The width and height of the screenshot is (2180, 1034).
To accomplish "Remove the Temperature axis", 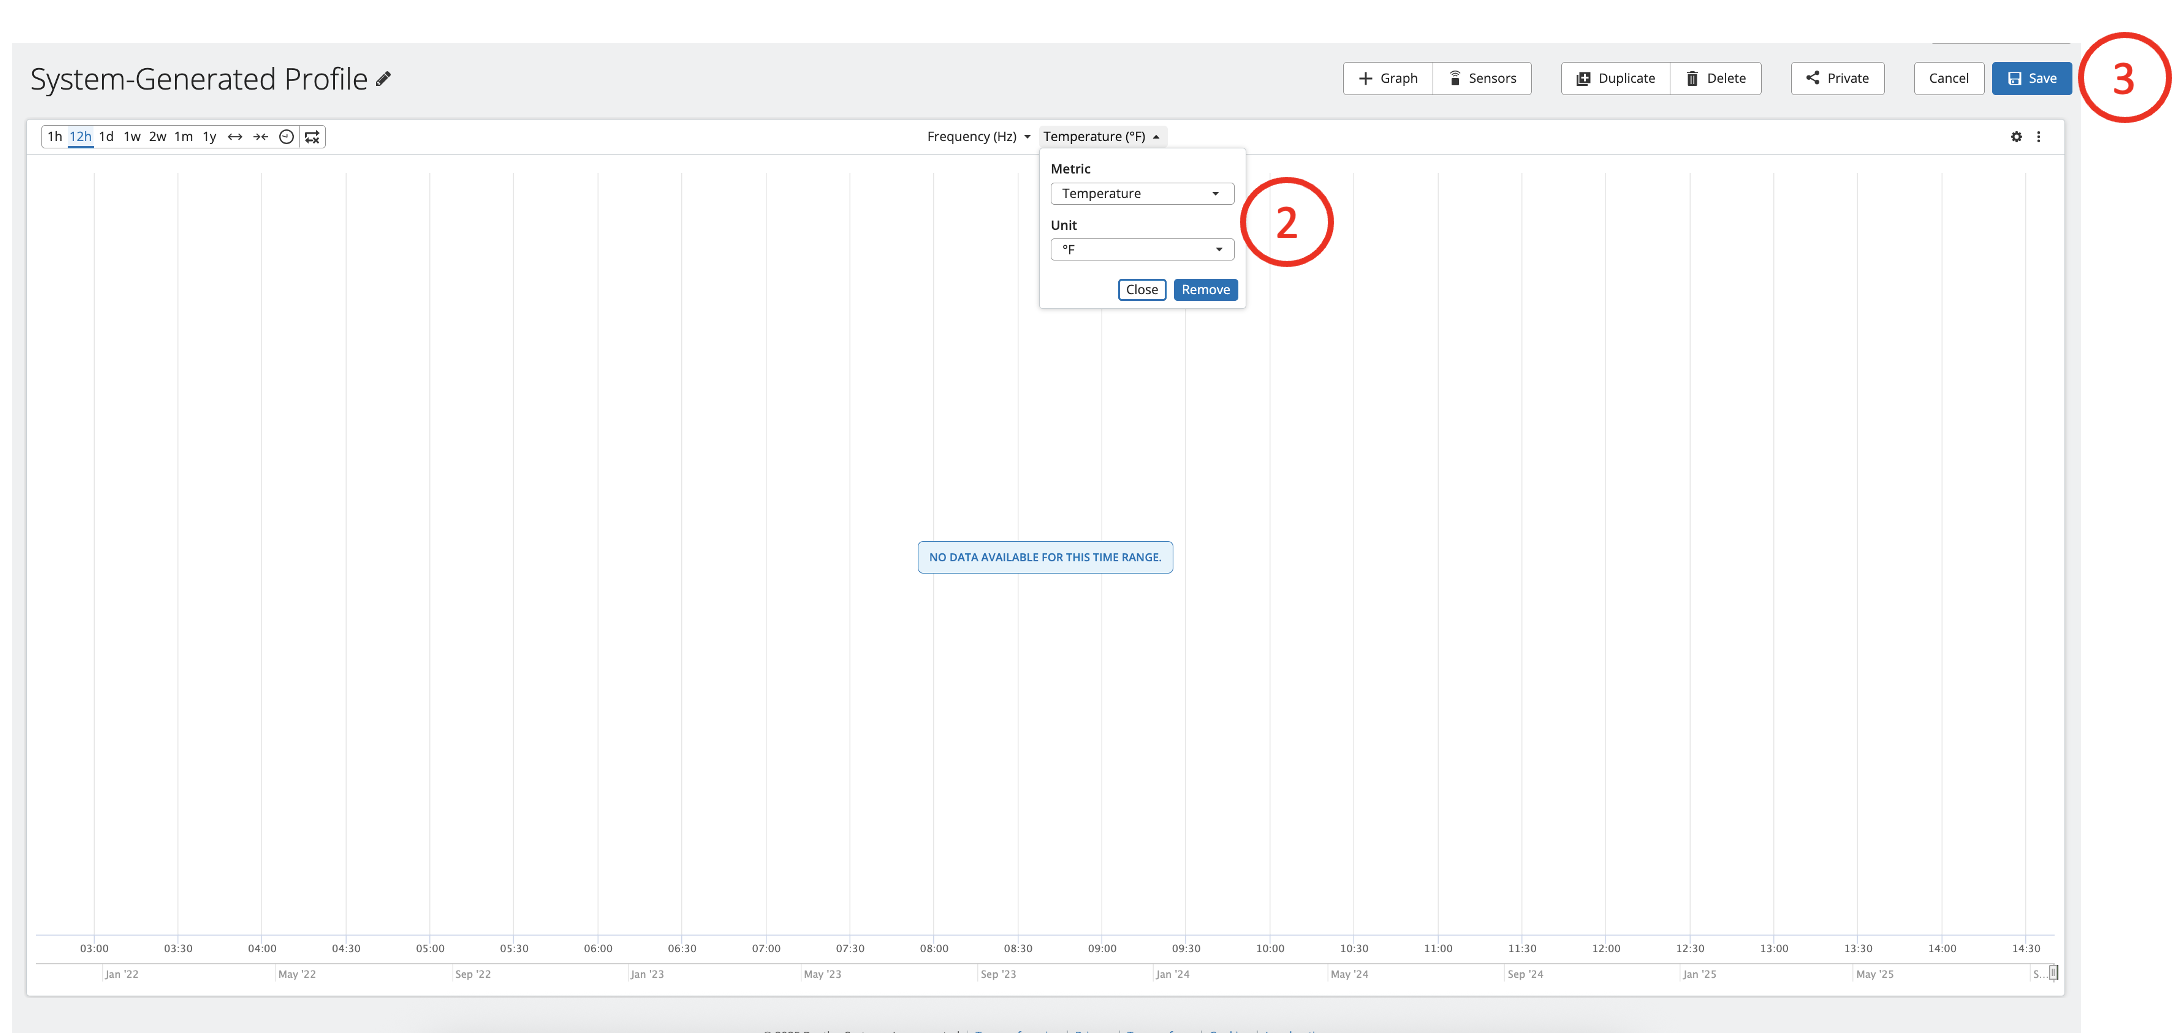I will pyautogui.click(x=1206, y=290).
